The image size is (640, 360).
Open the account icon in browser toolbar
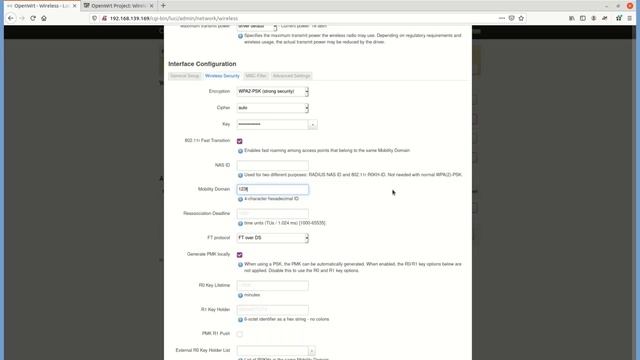point(593,18)
